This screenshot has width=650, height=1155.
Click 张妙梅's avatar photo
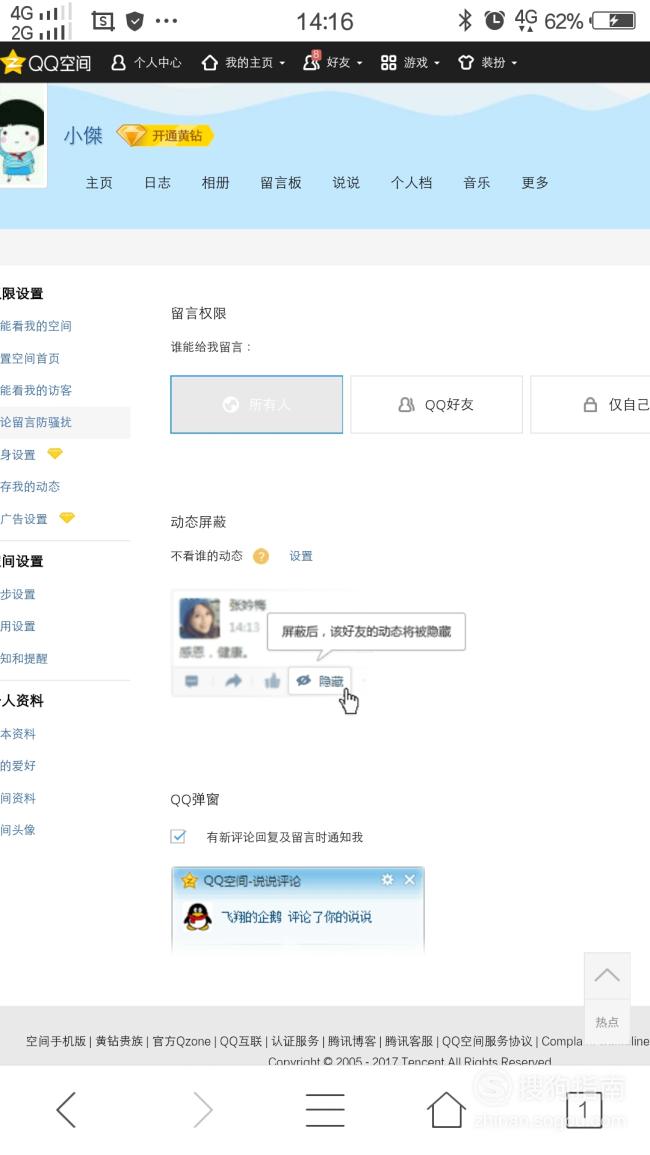(199, 617)
